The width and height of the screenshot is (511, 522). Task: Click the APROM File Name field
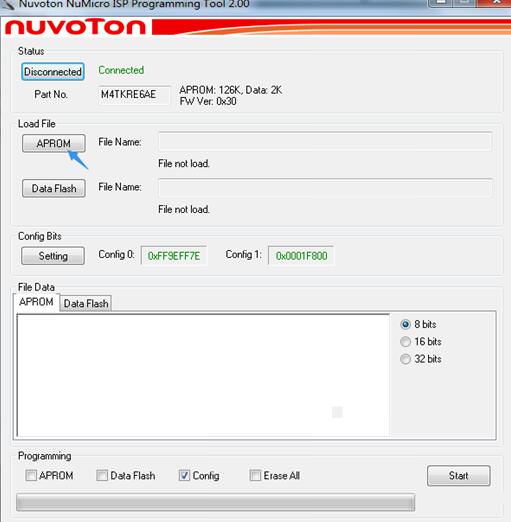325,142
